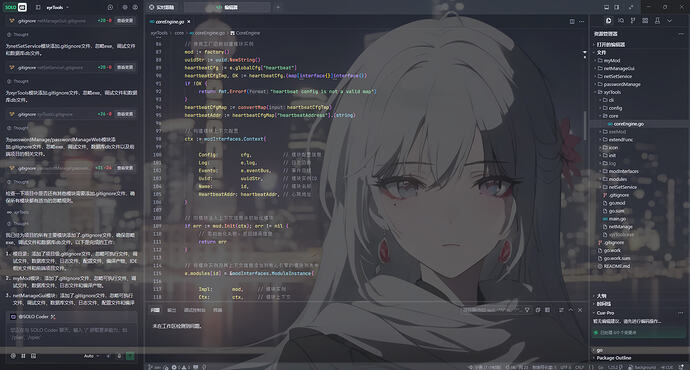
Task: Open explorer panel ellipsis menu
Action: click(681, 34)
